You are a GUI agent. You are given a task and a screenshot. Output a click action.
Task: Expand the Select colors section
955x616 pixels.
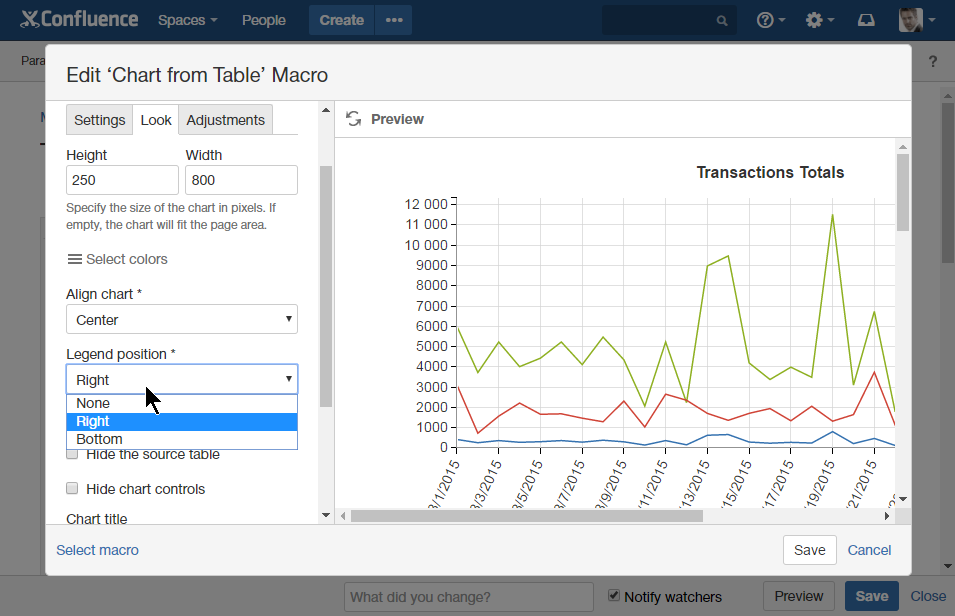click(117, 259)
